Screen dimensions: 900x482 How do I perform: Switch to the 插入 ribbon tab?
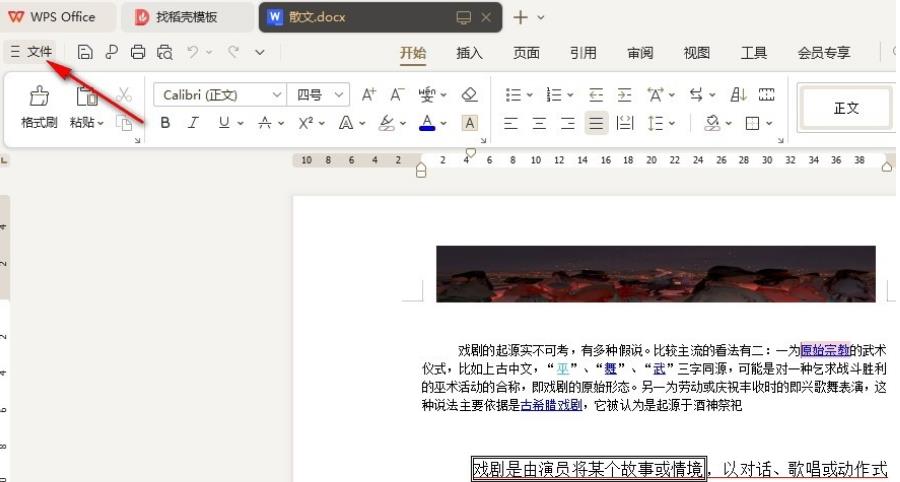pyautogui.click(x=469, y=53)
